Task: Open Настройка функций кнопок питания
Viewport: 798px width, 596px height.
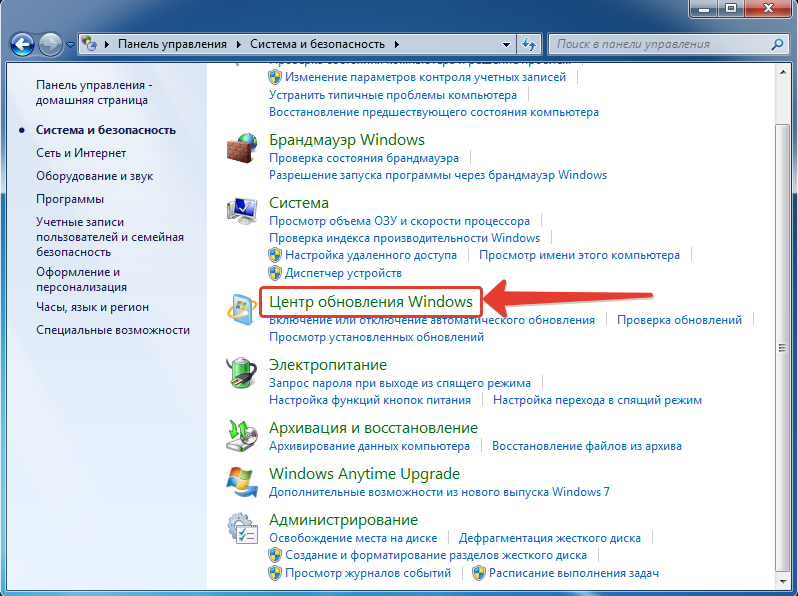Action: 370,400
